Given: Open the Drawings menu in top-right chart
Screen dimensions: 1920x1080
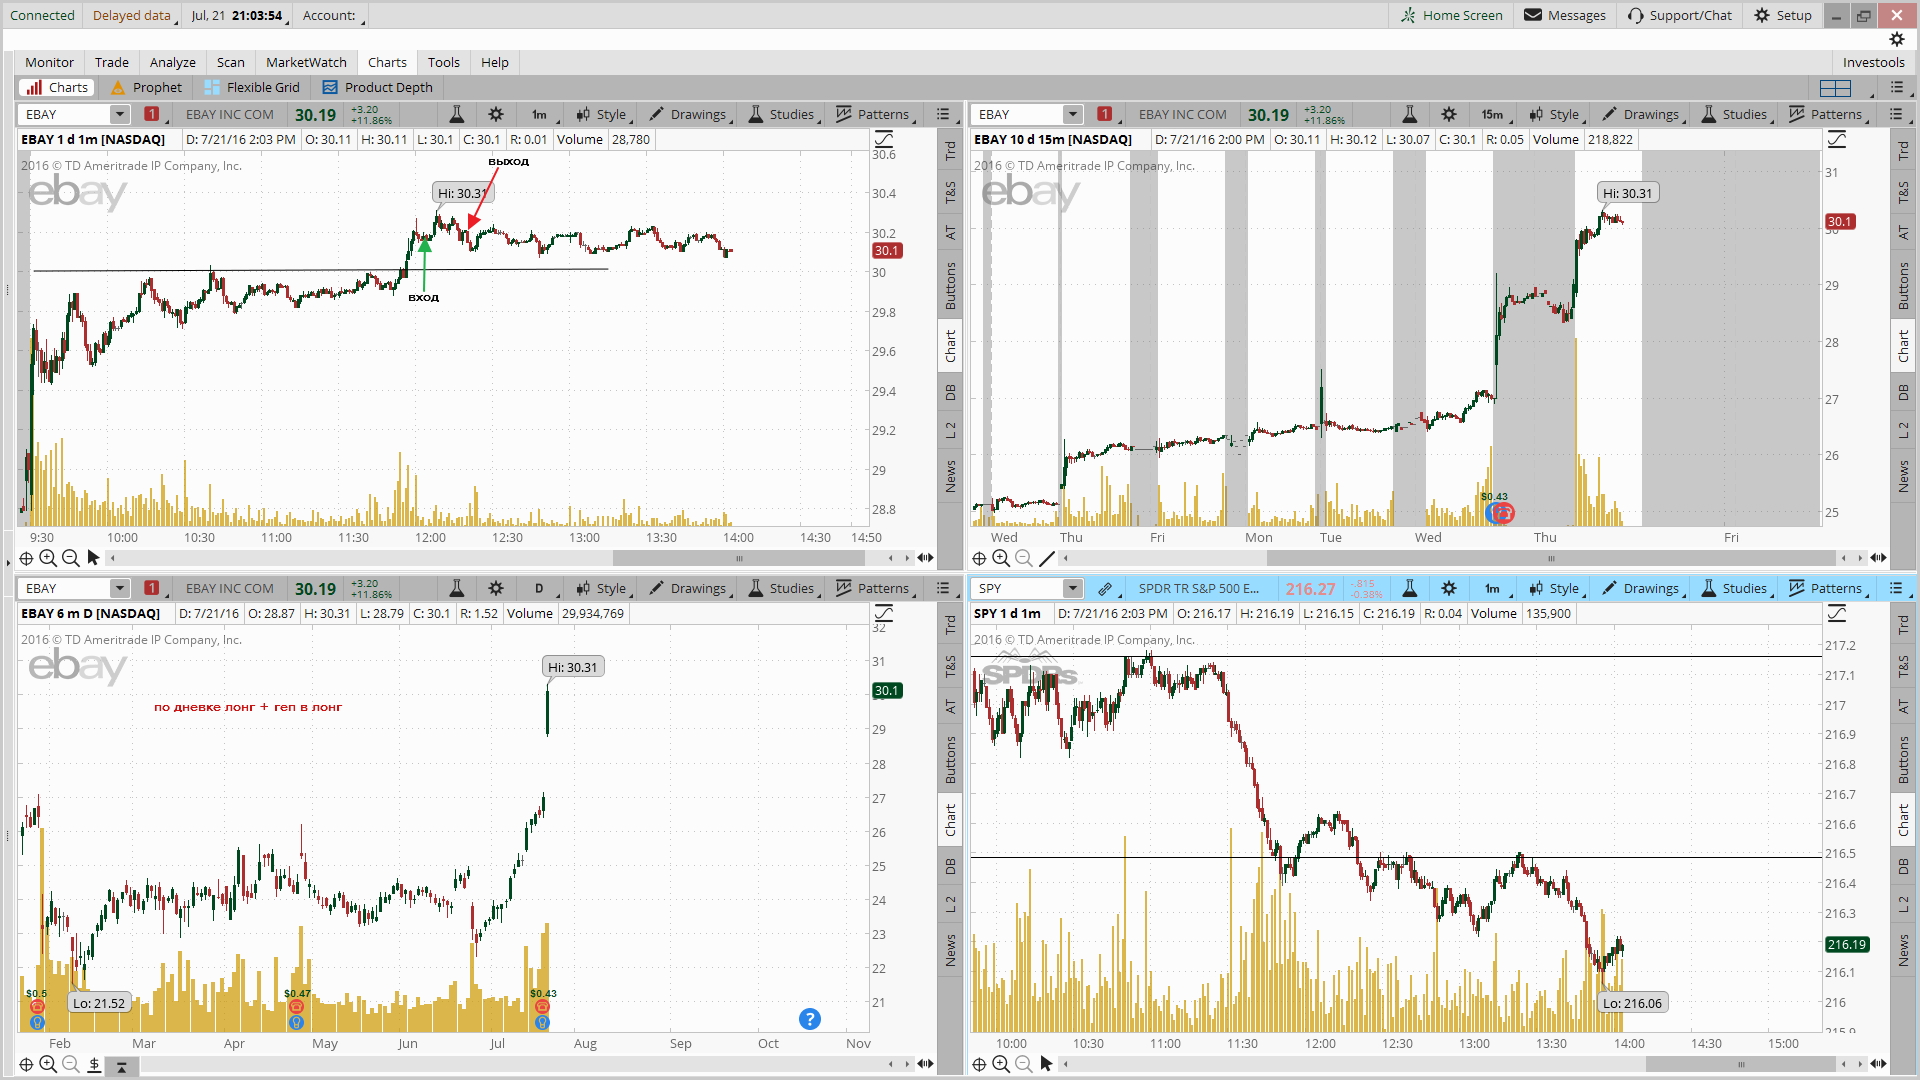Looking at the screenshot, I should point(1643,114).
